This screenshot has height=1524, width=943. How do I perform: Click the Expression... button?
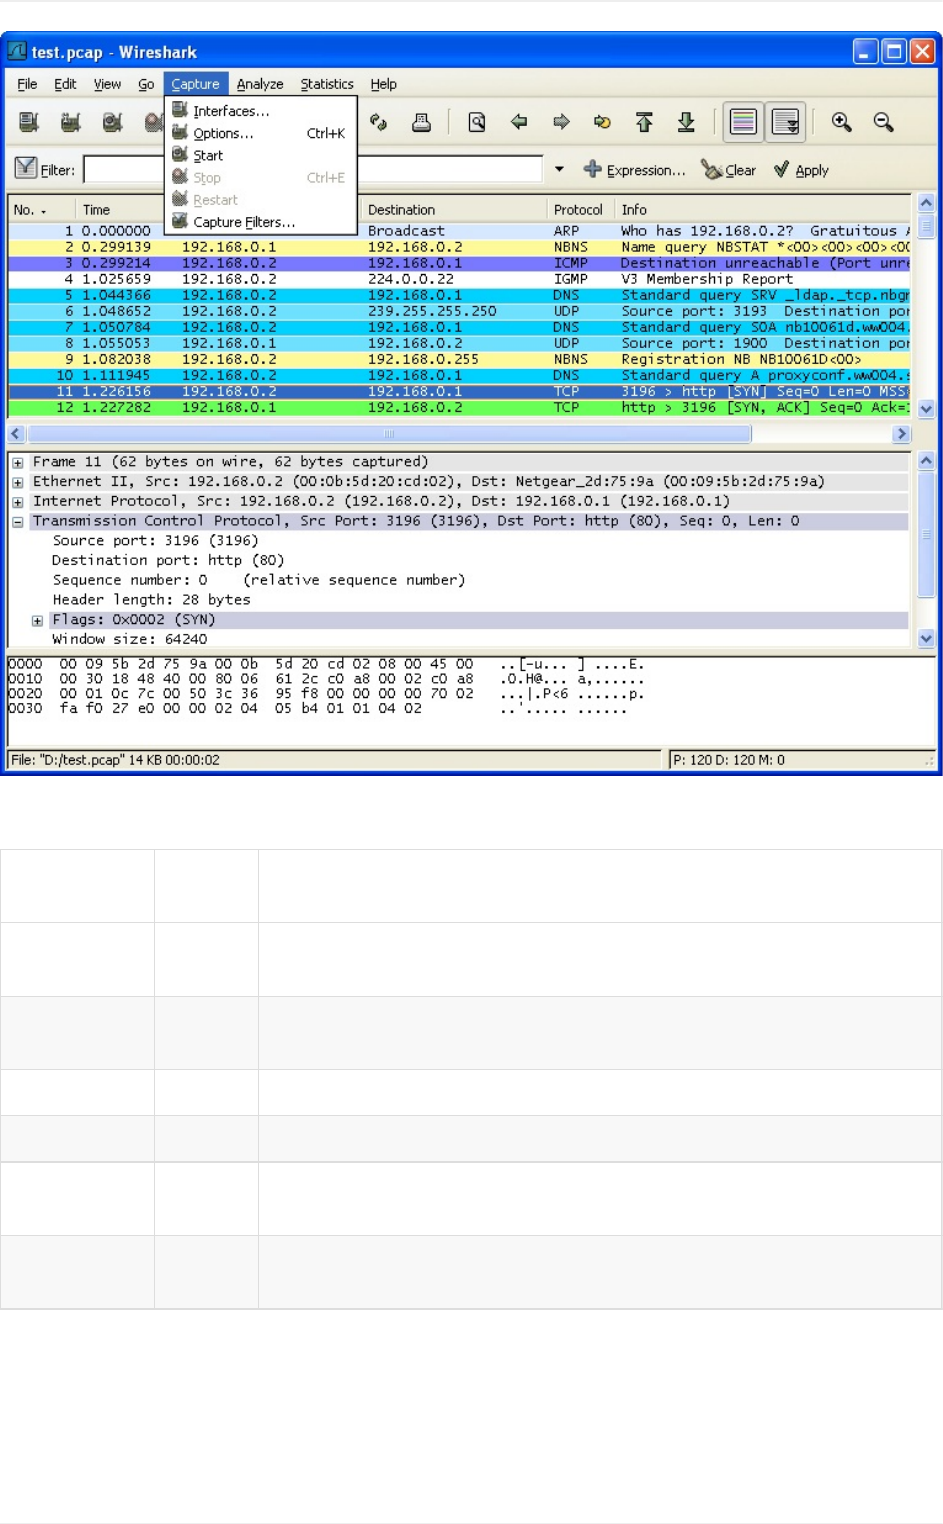(635, 170)
